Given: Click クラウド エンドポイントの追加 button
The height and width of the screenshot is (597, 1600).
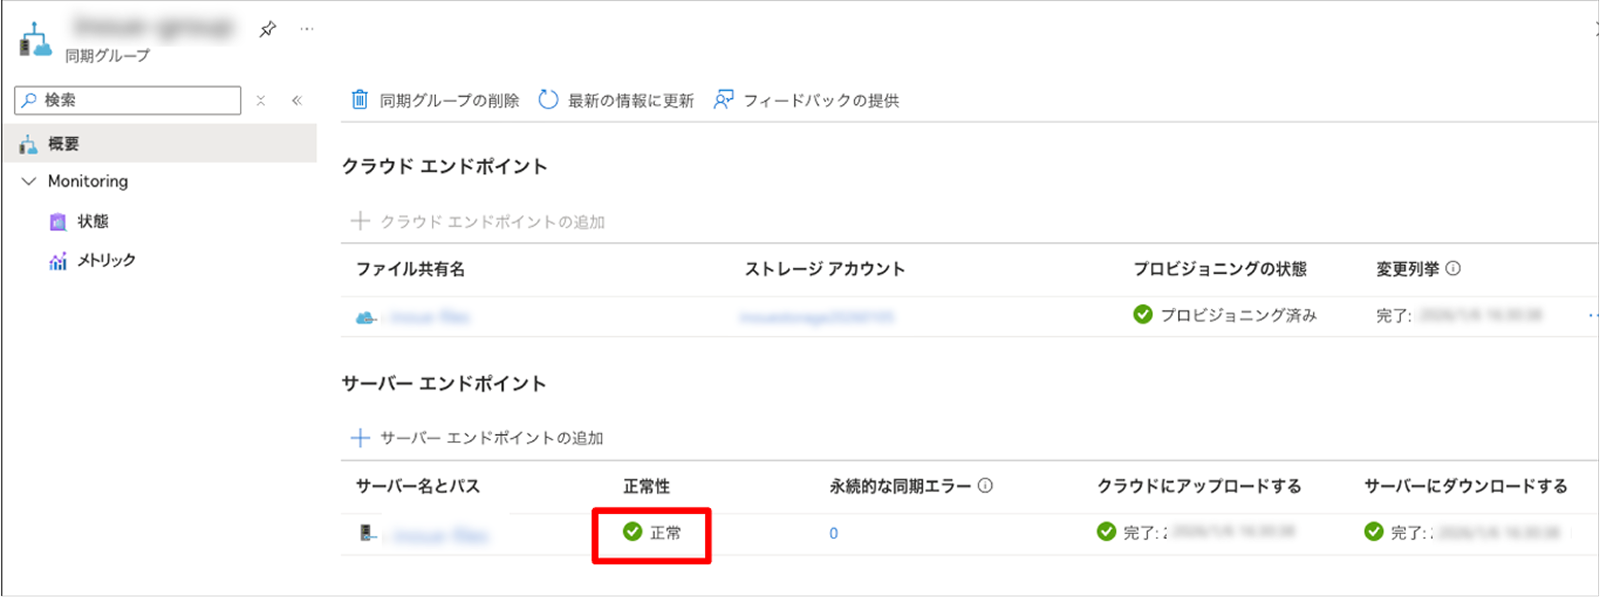Looking at the screenshot, I should pos(478,221).
